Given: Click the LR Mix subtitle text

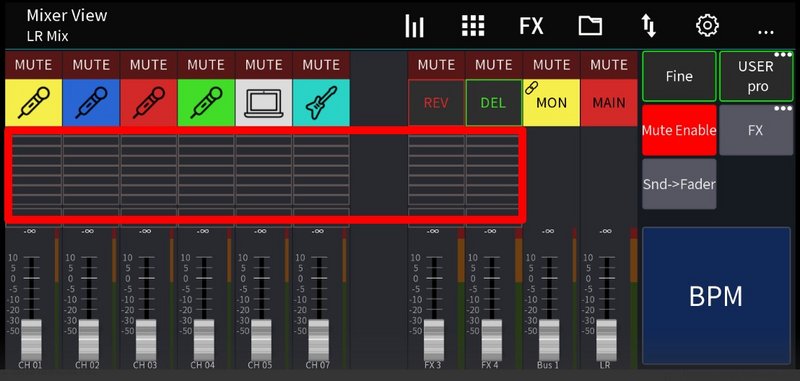Looking at the screenshot, I should (47, 36).
